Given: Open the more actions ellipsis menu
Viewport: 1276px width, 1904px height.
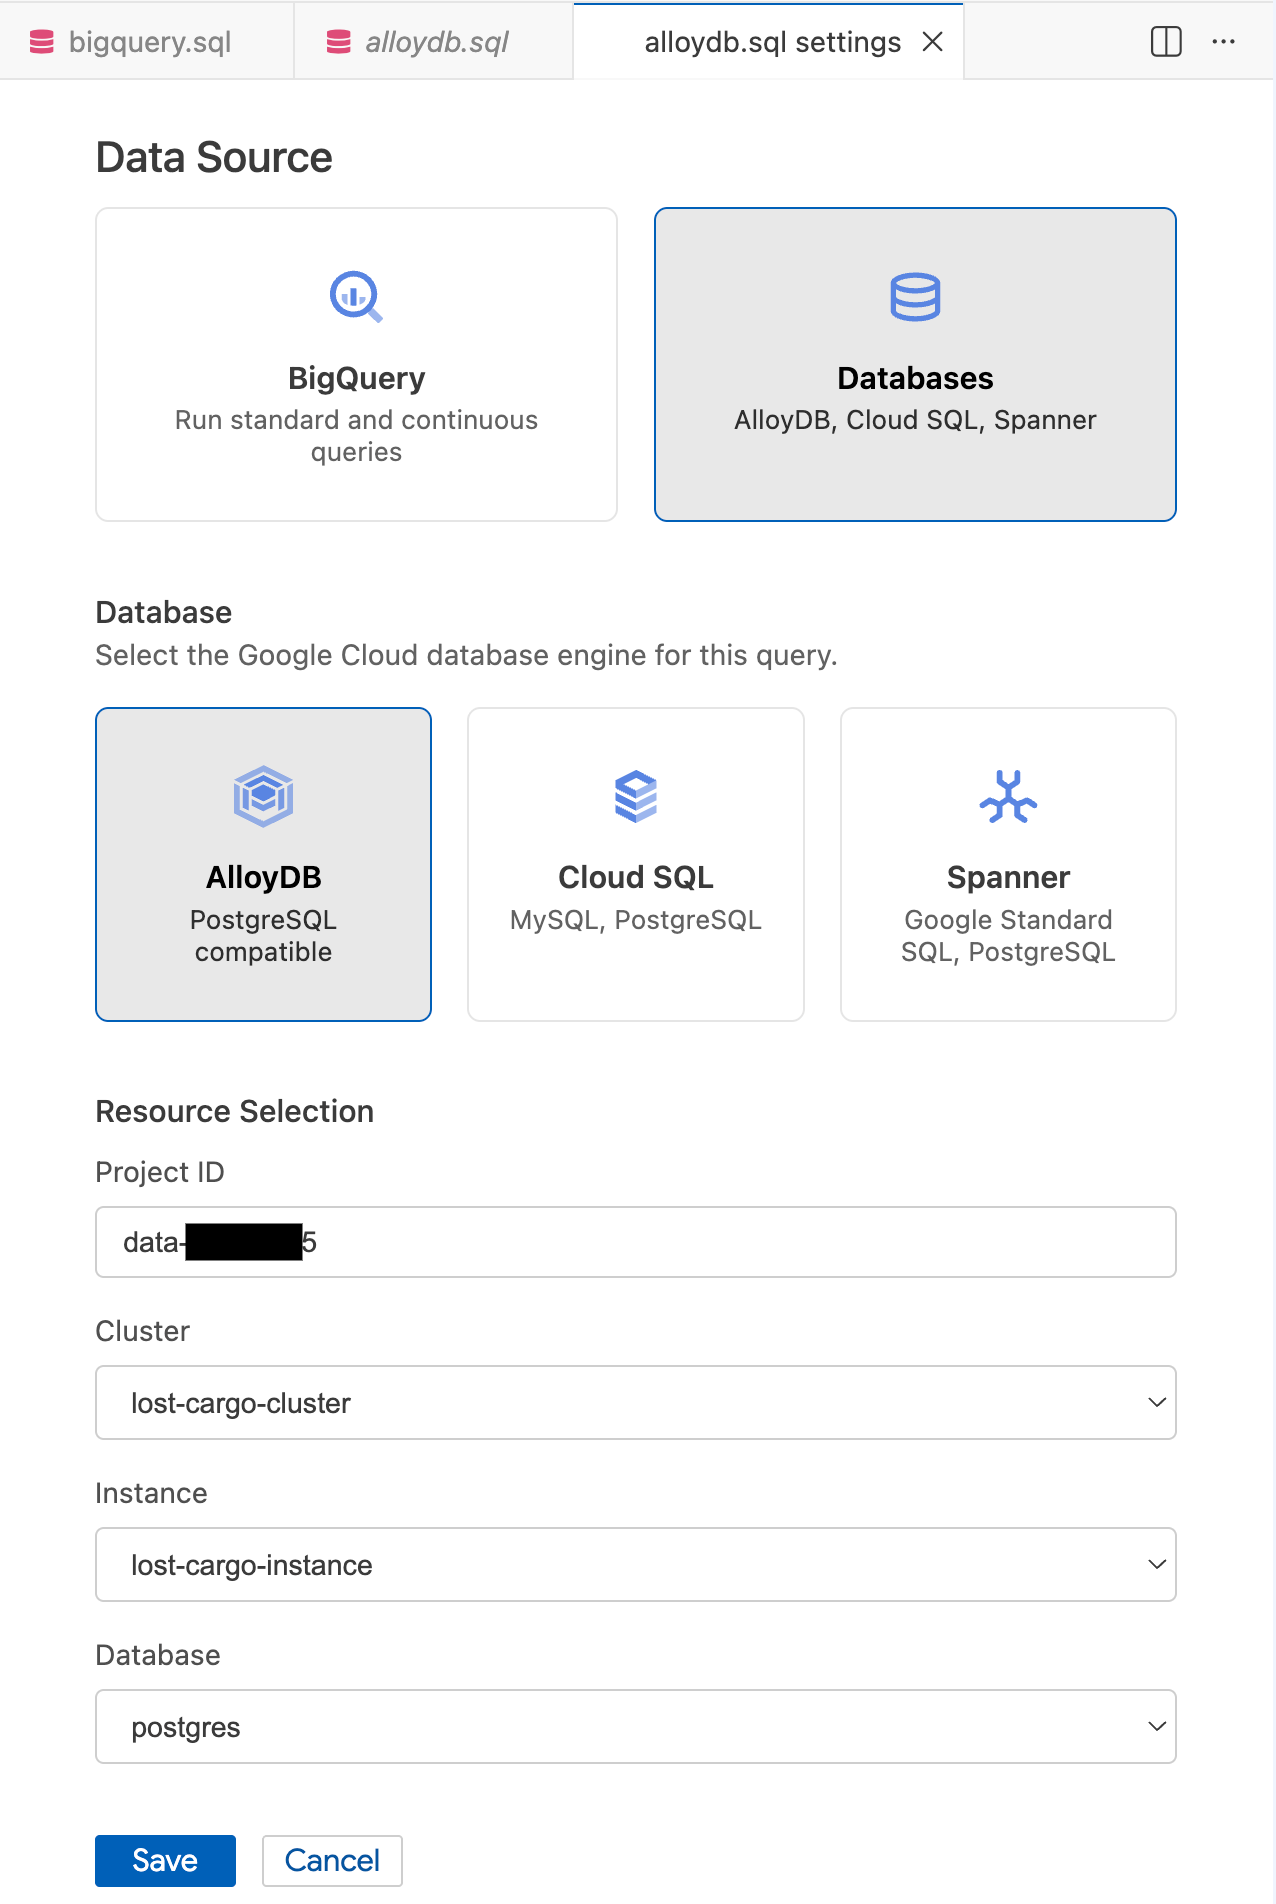Looking at the screenshot, I should point(1223,42).
